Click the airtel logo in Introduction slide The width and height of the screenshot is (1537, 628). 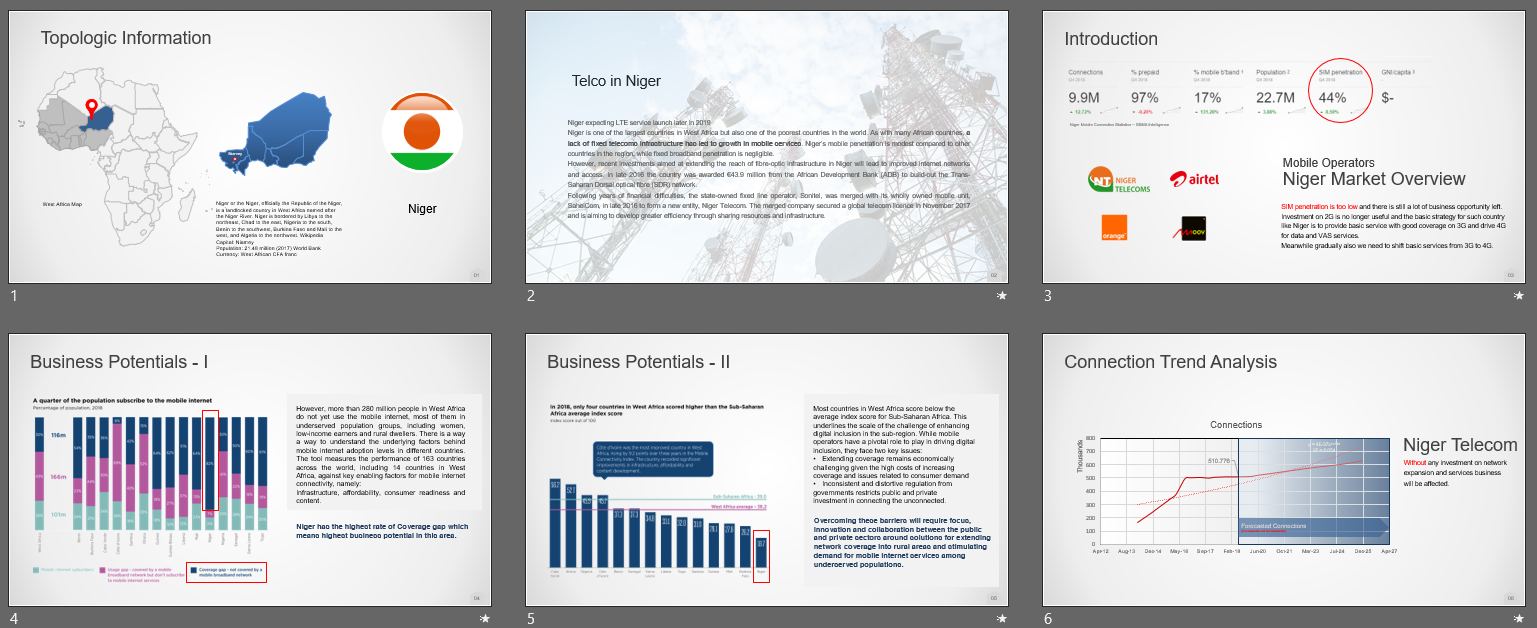pyautogui.click(x=1193, y=180)
